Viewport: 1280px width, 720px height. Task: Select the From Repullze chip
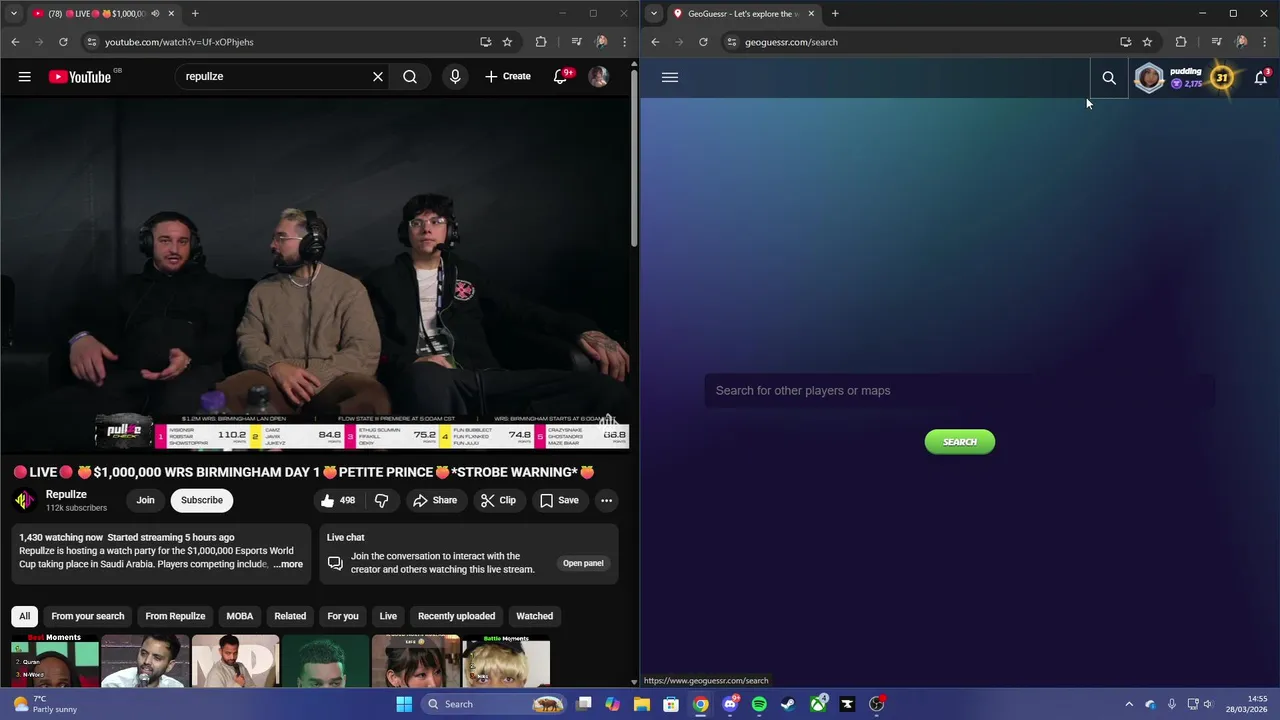tap(175, 616)
